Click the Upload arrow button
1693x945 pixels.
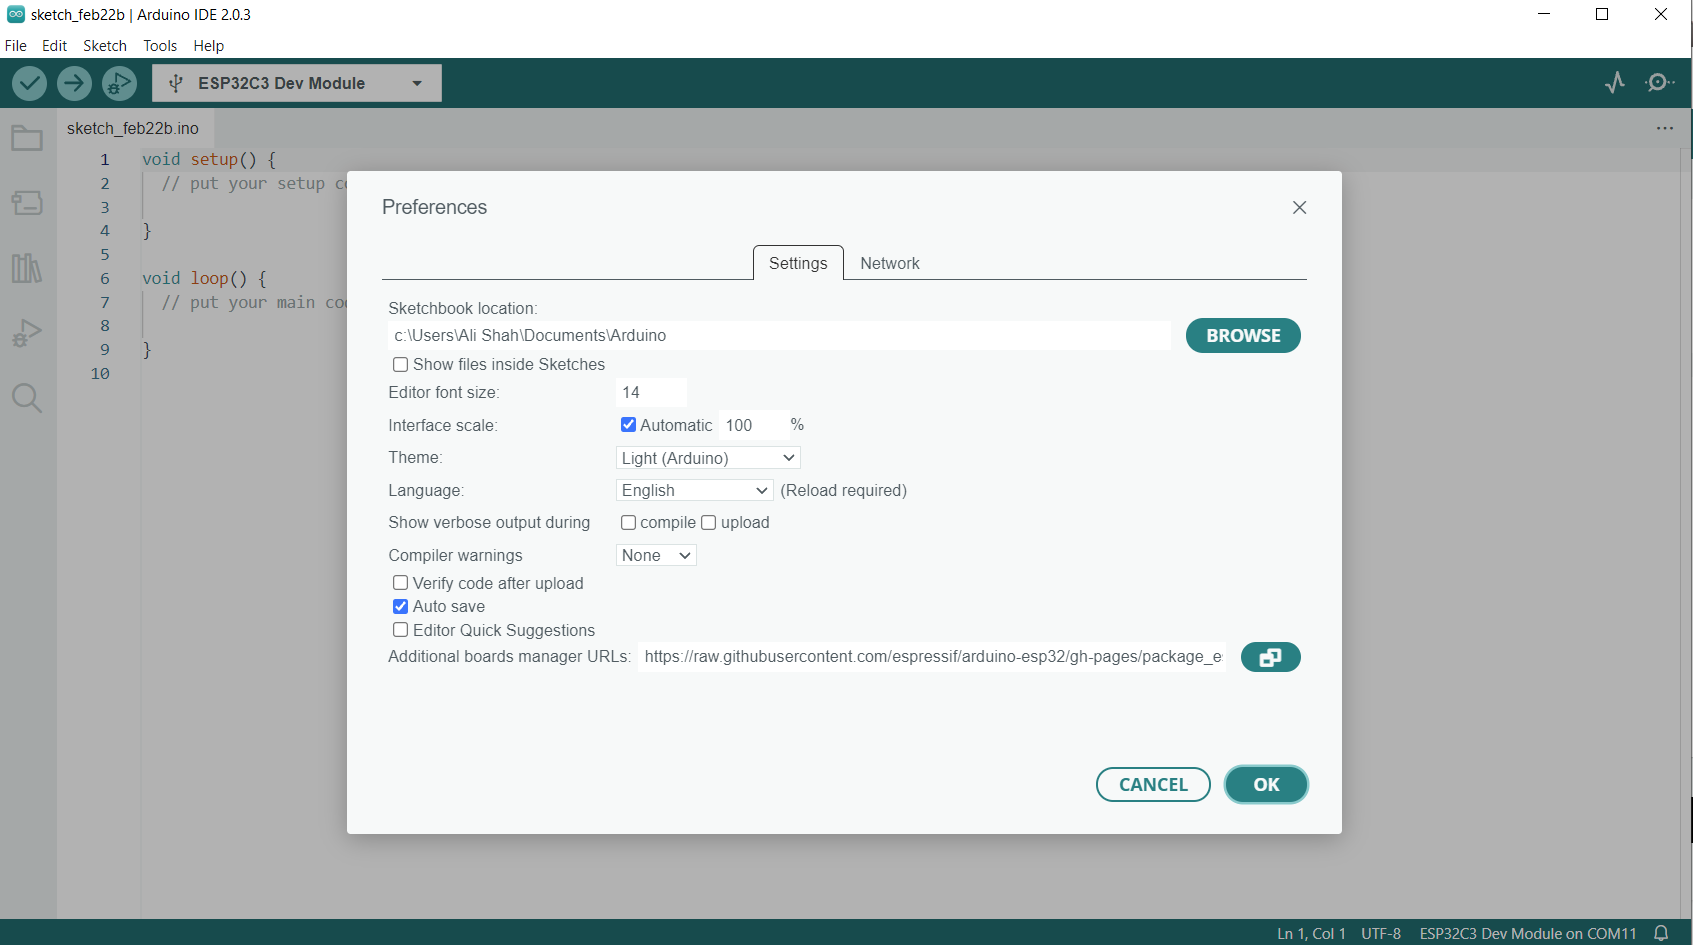pos(74,83)
